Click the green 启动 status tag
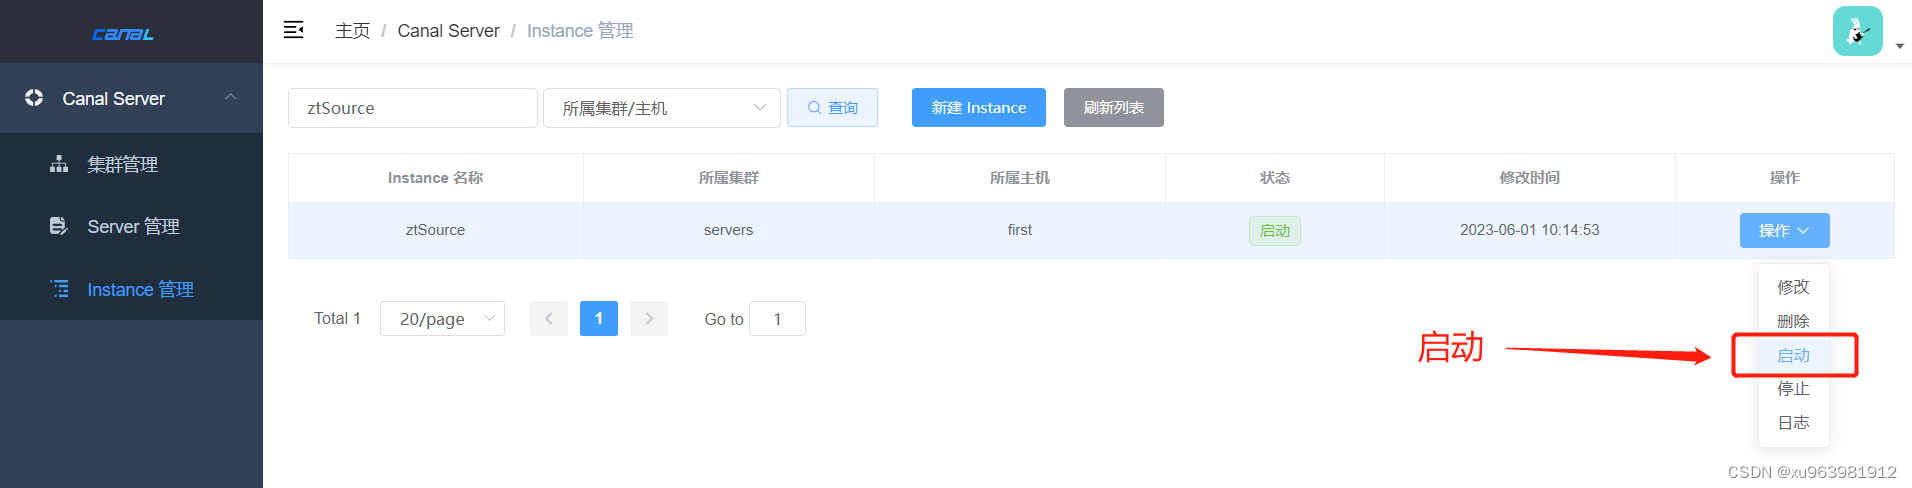The width and height of the screenshot is (1912, 488). click(x=1274, y=231)
